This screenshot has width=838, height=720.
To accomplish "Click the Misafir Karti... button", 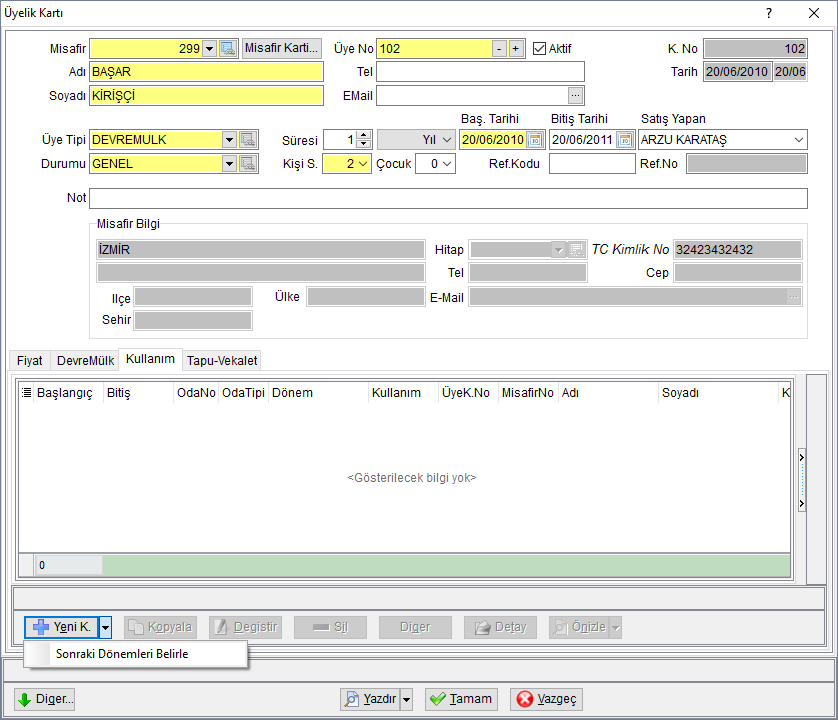I will point(282,49).
